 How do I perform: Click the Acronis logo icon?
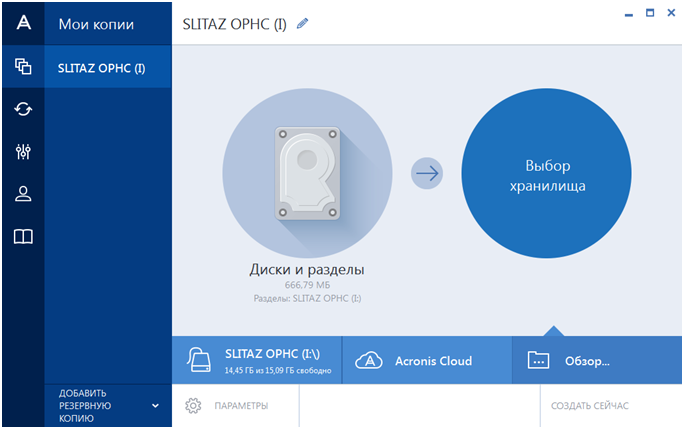[24, 22]
